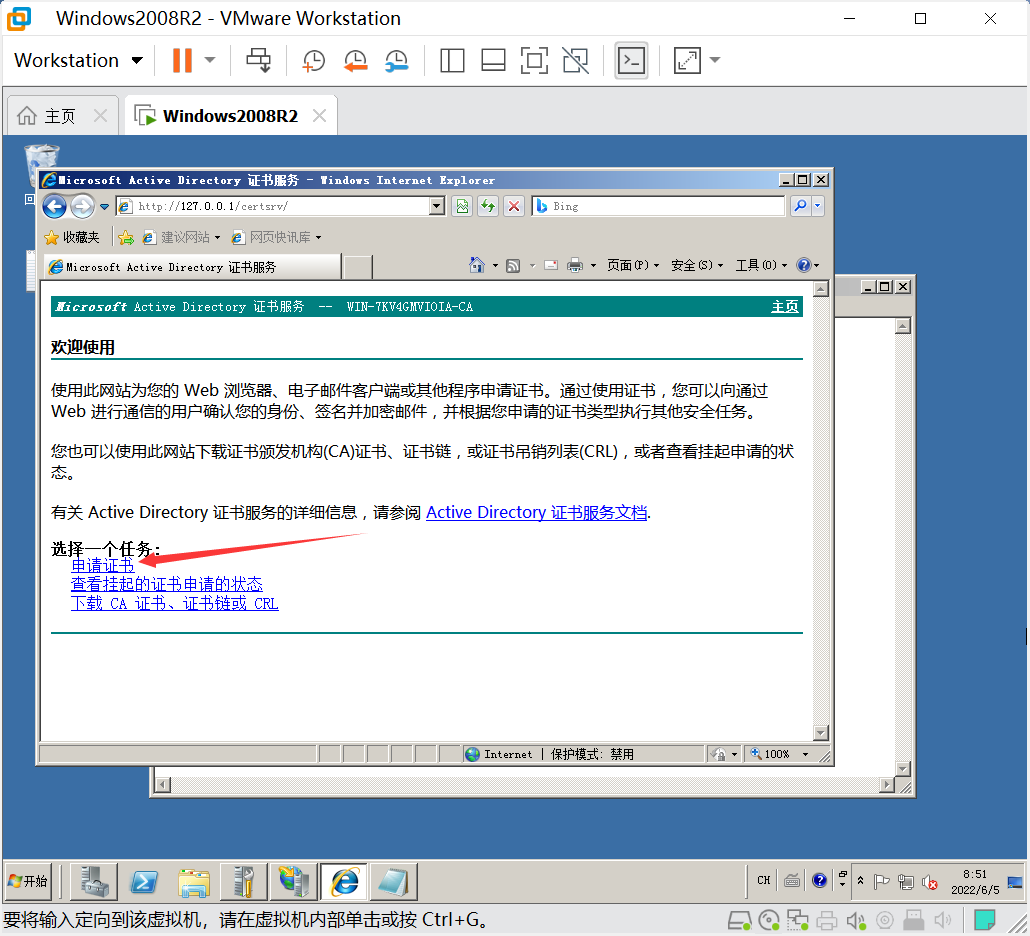The image size is (1030, 936).
Task: Open the console view button
Action: pos(631,60)
